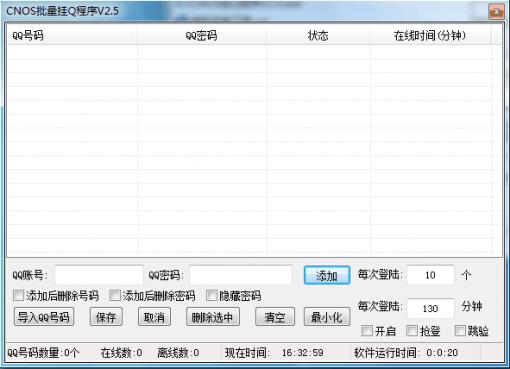Click the 清空 button
This screenshot has height=369, width=510.
pos(275,317)
